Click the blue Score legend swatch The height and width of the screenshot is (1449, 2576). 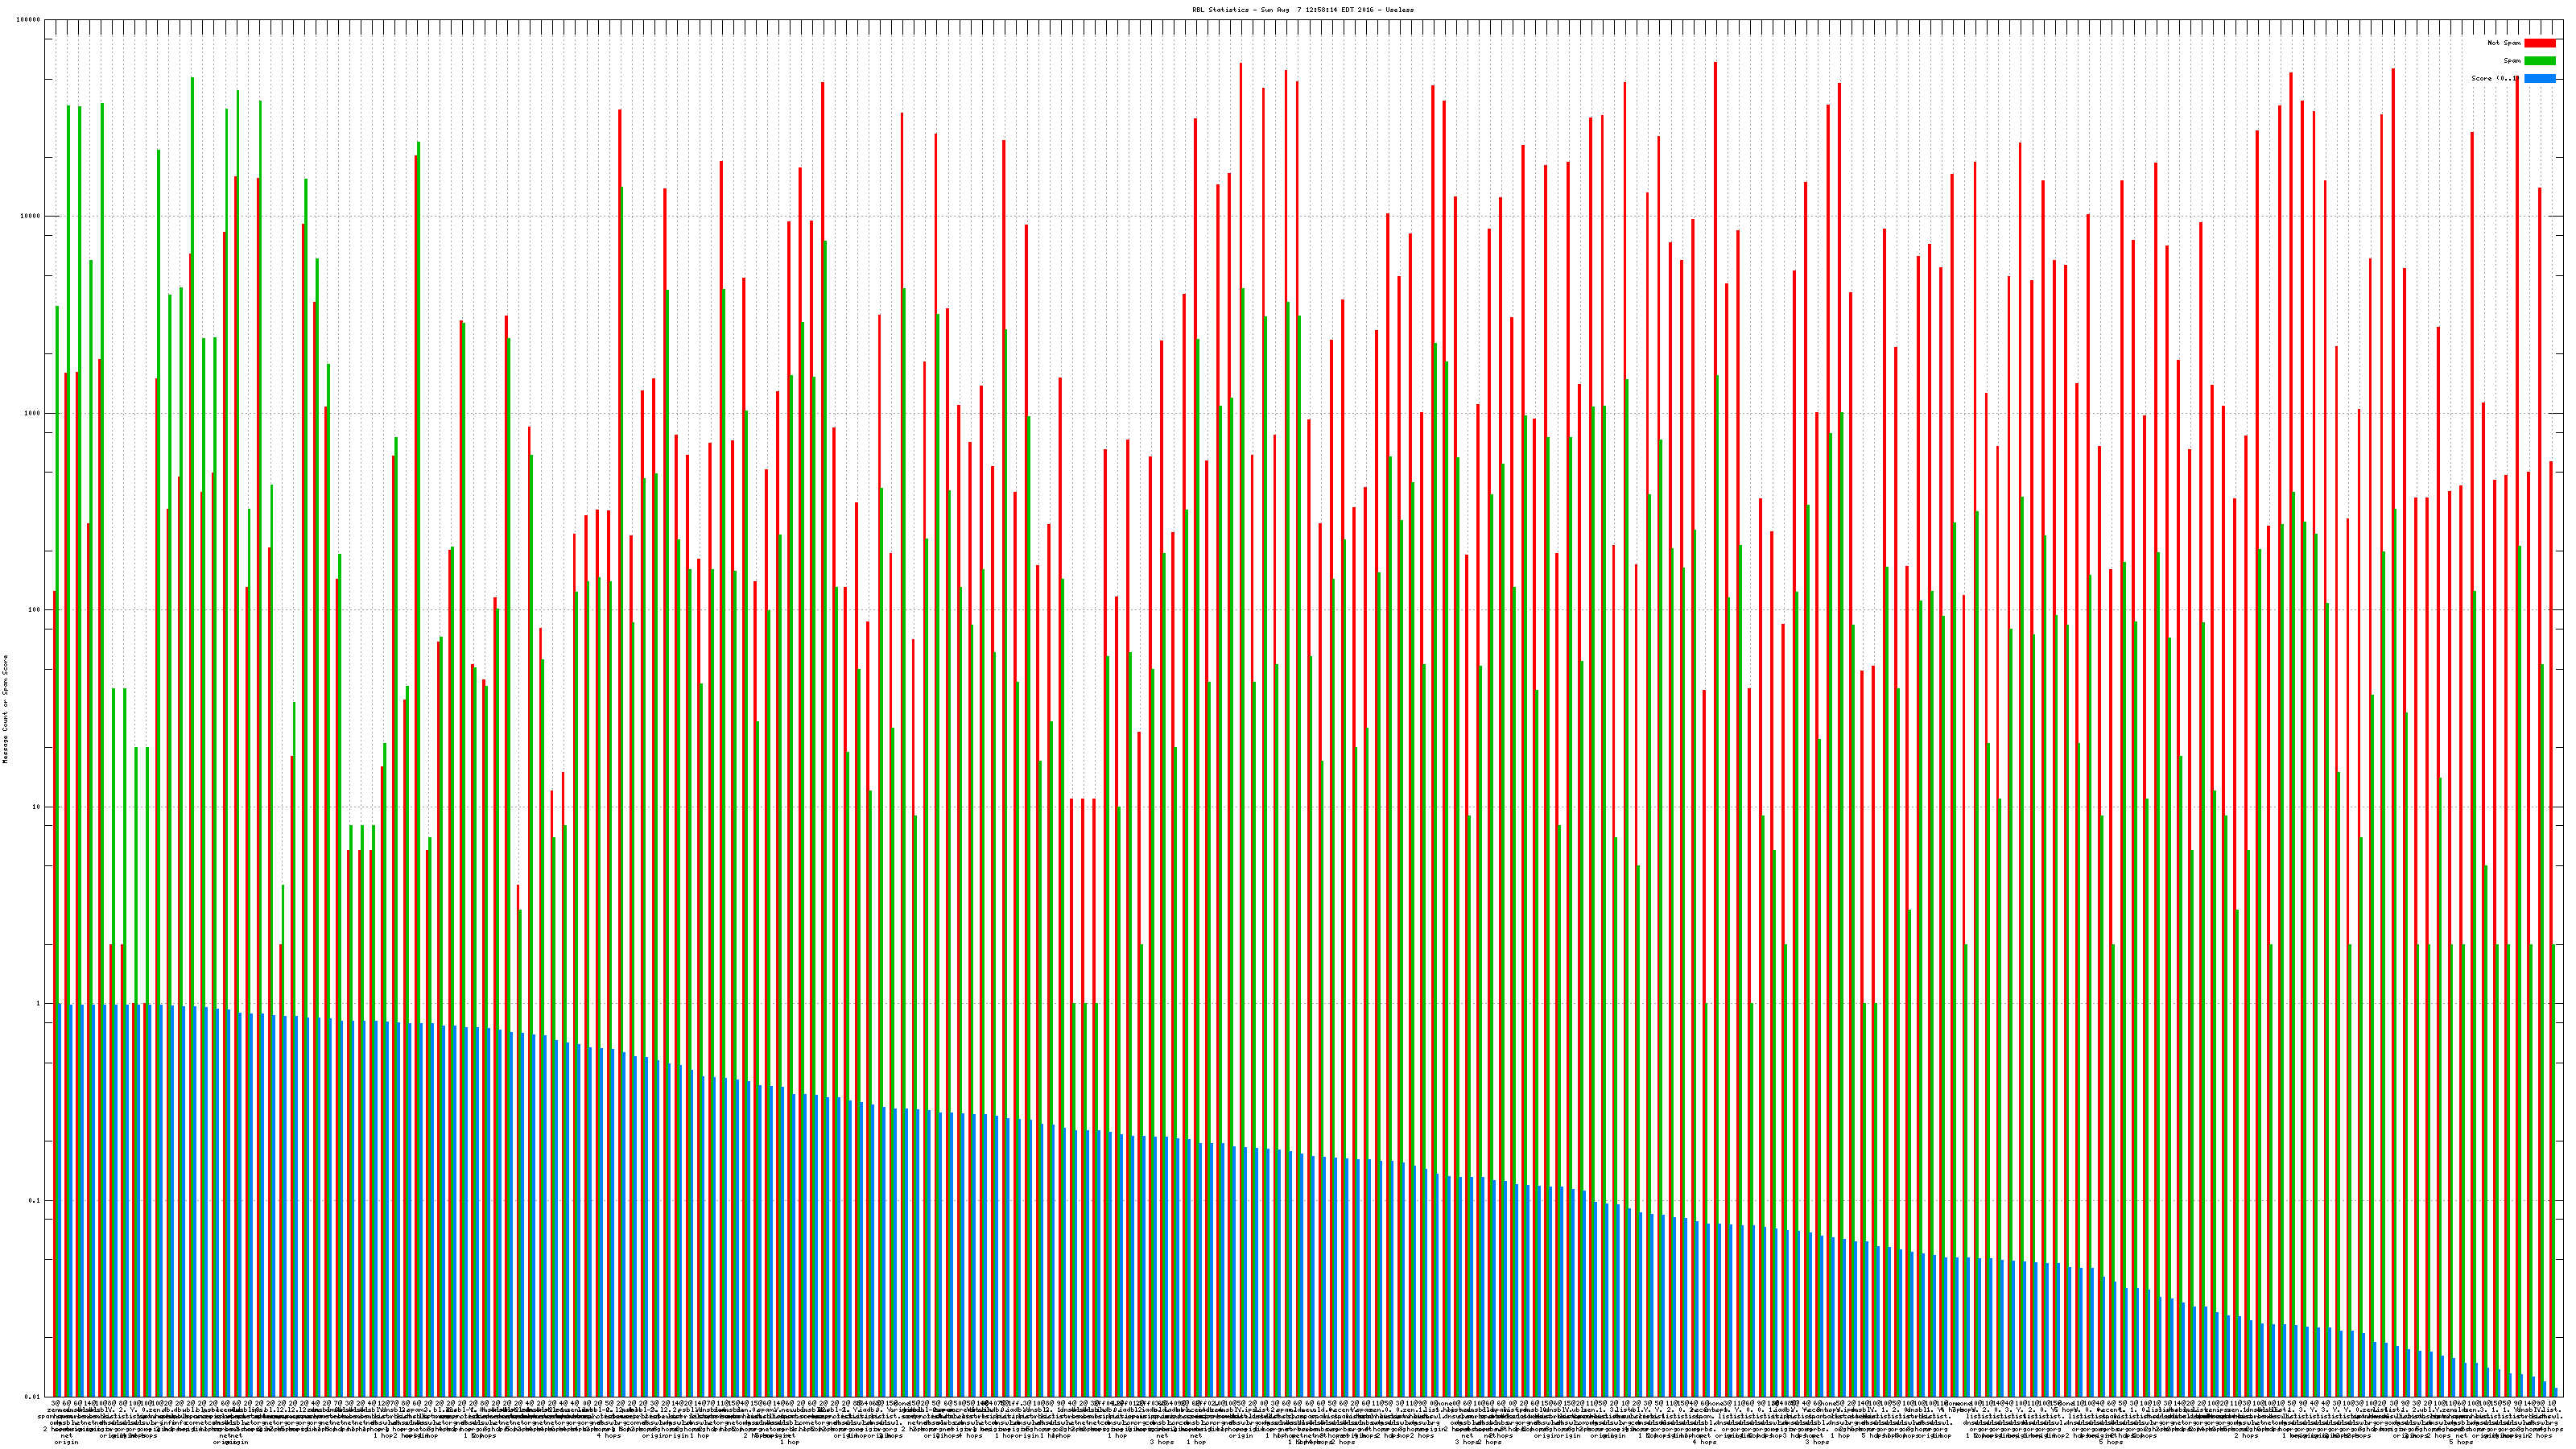pyautogui.click(x=2539, y=78)
